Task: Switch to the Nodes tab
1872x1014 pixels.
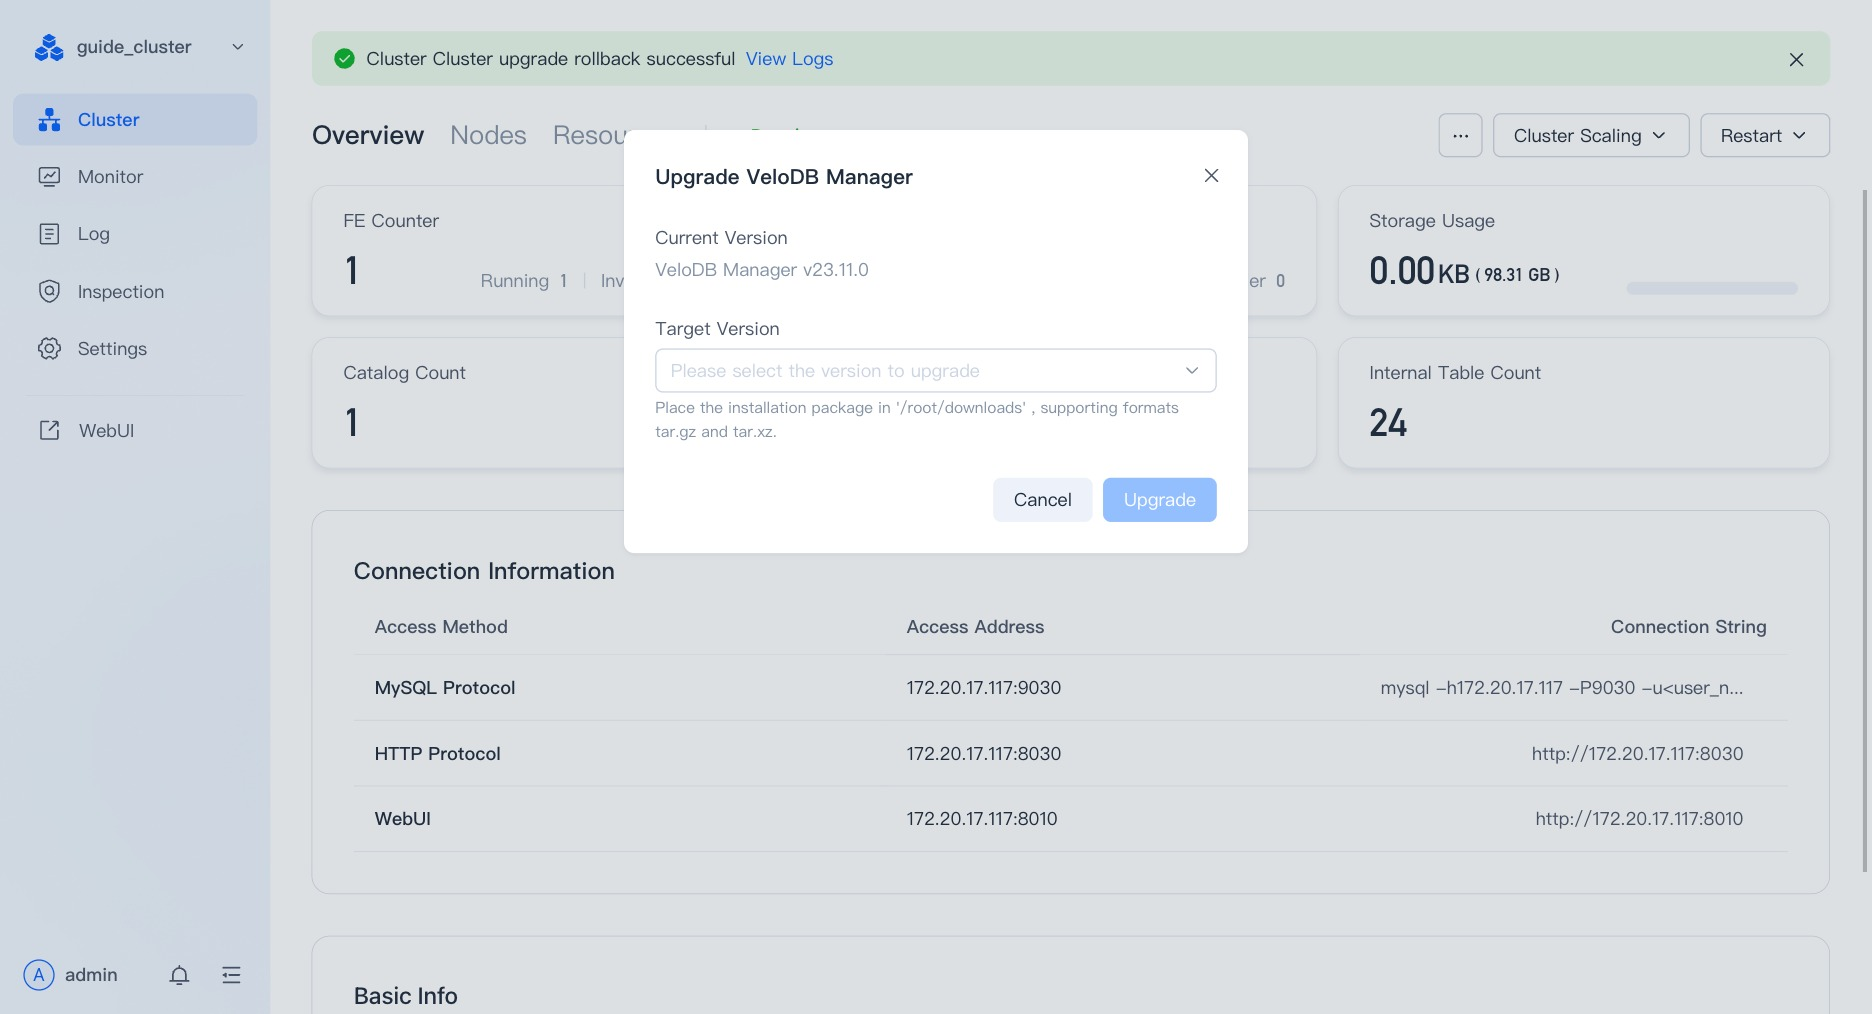Action: [488, 135]
